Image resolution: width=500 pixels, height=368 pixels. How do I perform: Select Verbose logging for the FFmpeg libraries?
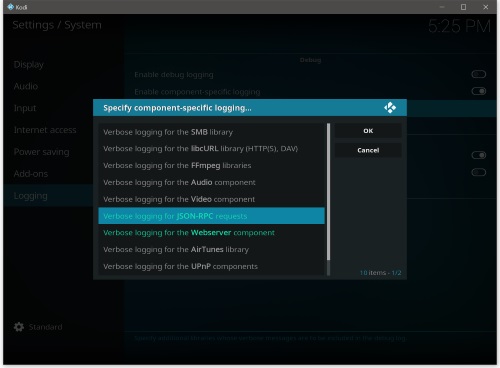coord(211,165)
